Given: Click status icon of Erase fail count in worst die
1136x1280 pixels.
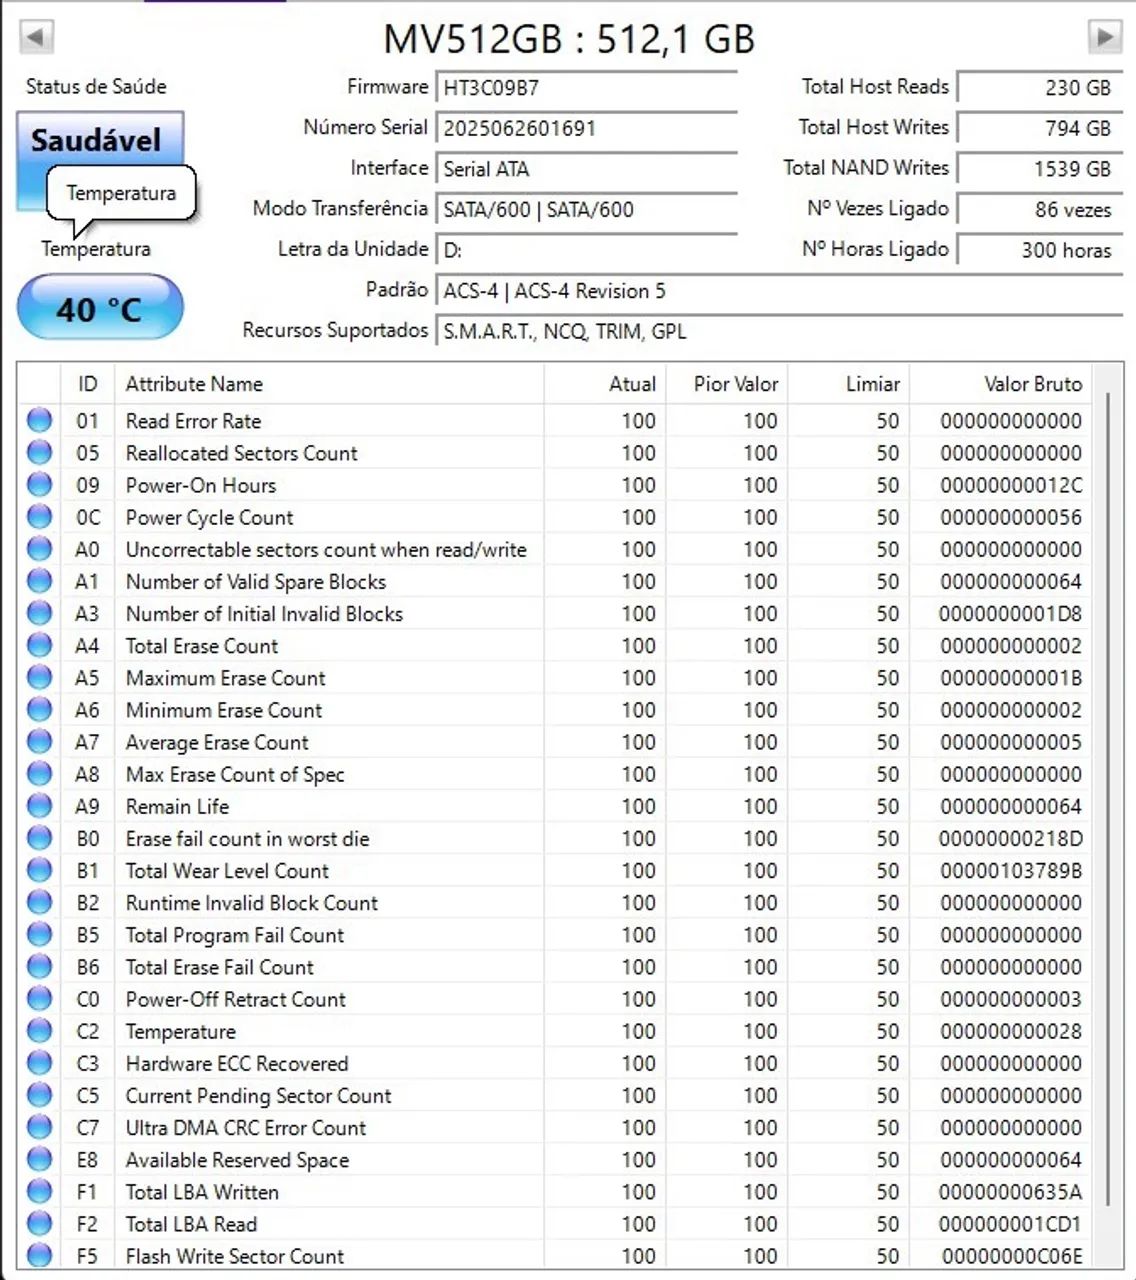Looking at the screenshot, I should pos(39,838).
